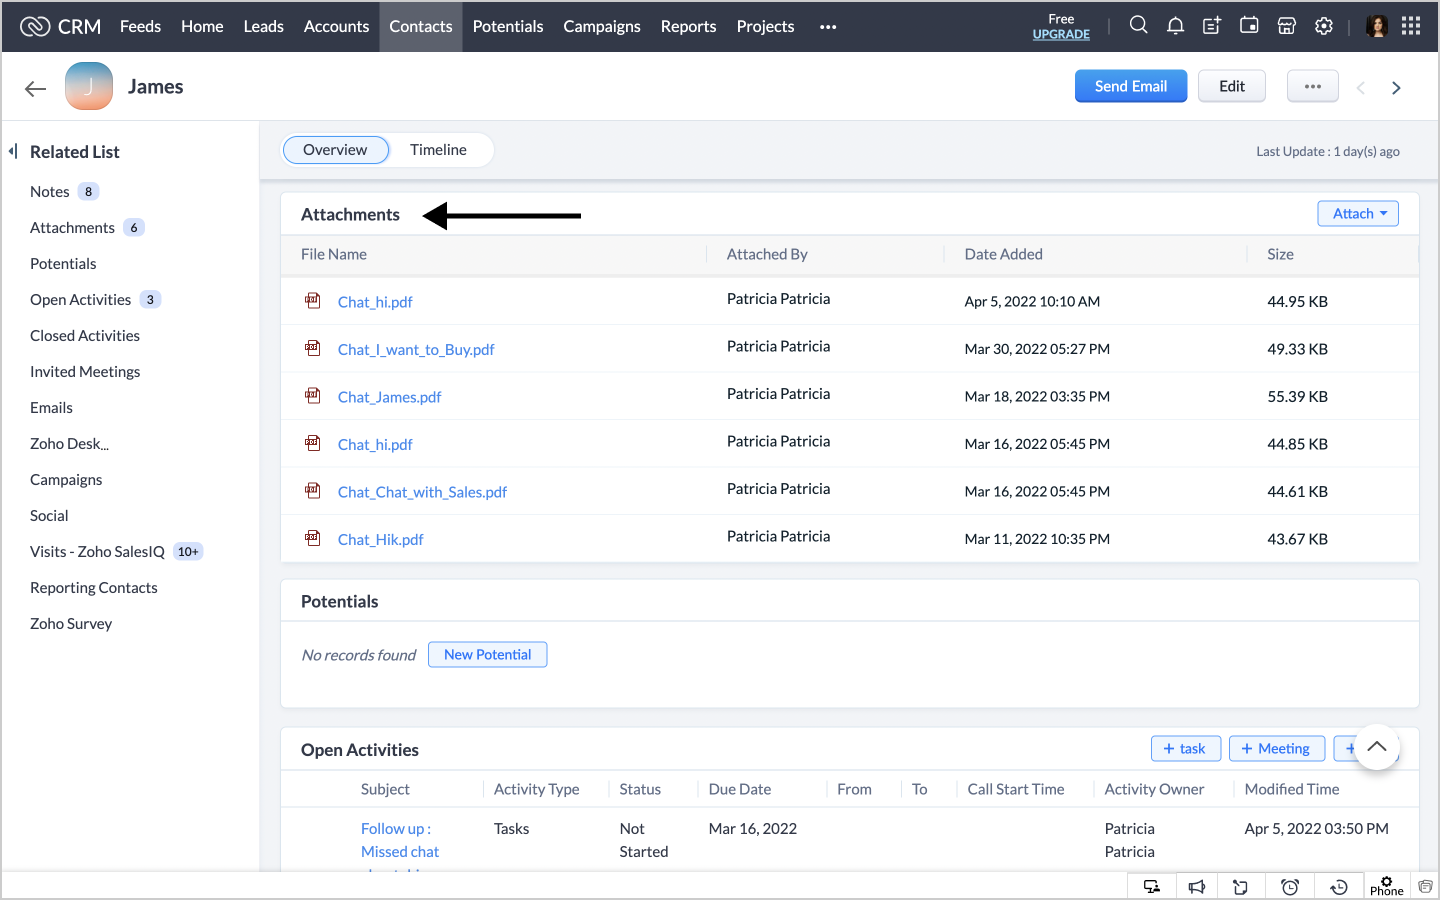Select the Overview view toggle
1440x900 pixels.
tap(335, 150)
